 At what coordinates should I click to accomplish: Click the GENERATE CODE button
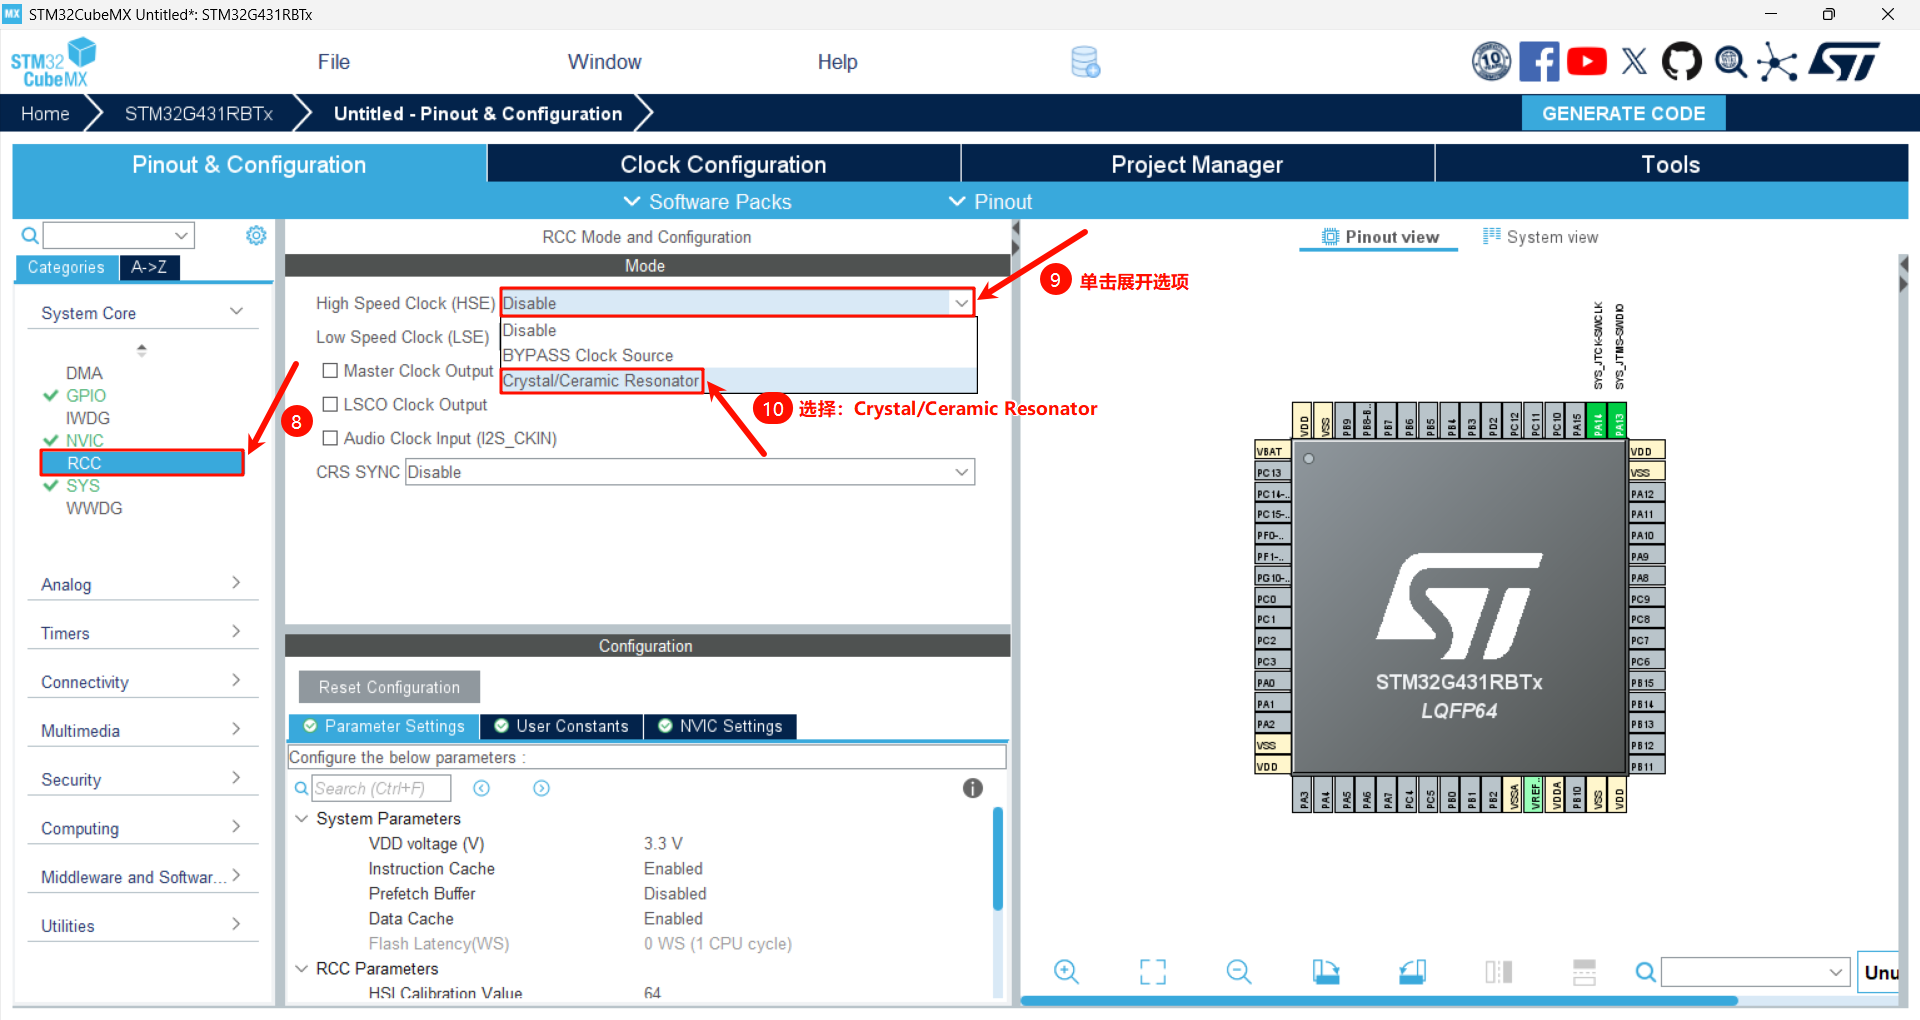1622,114
